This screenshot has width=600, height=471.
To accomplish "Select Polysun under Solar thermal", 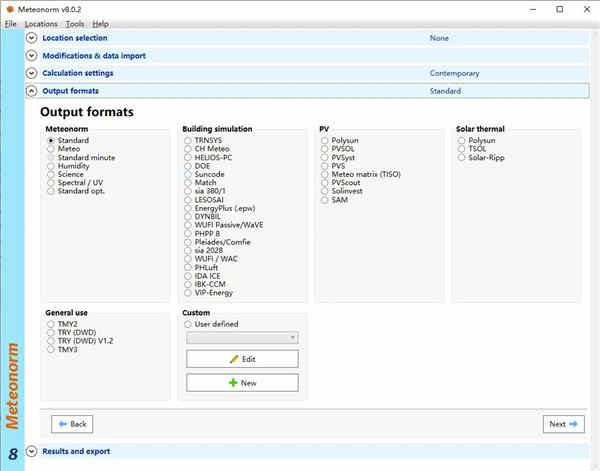I will click(x=477, y=140).
